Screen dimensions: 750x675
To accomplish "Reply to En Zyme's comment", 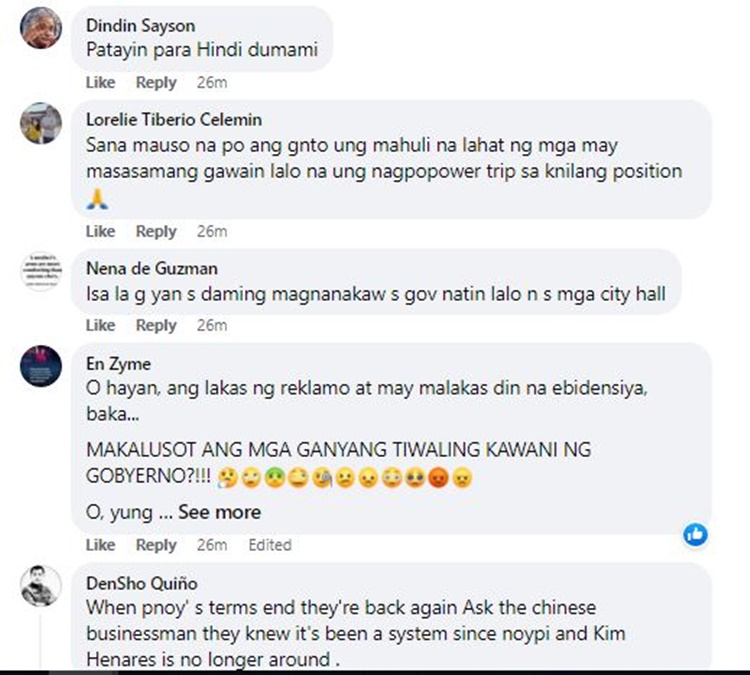I will (x=156, y=544).
